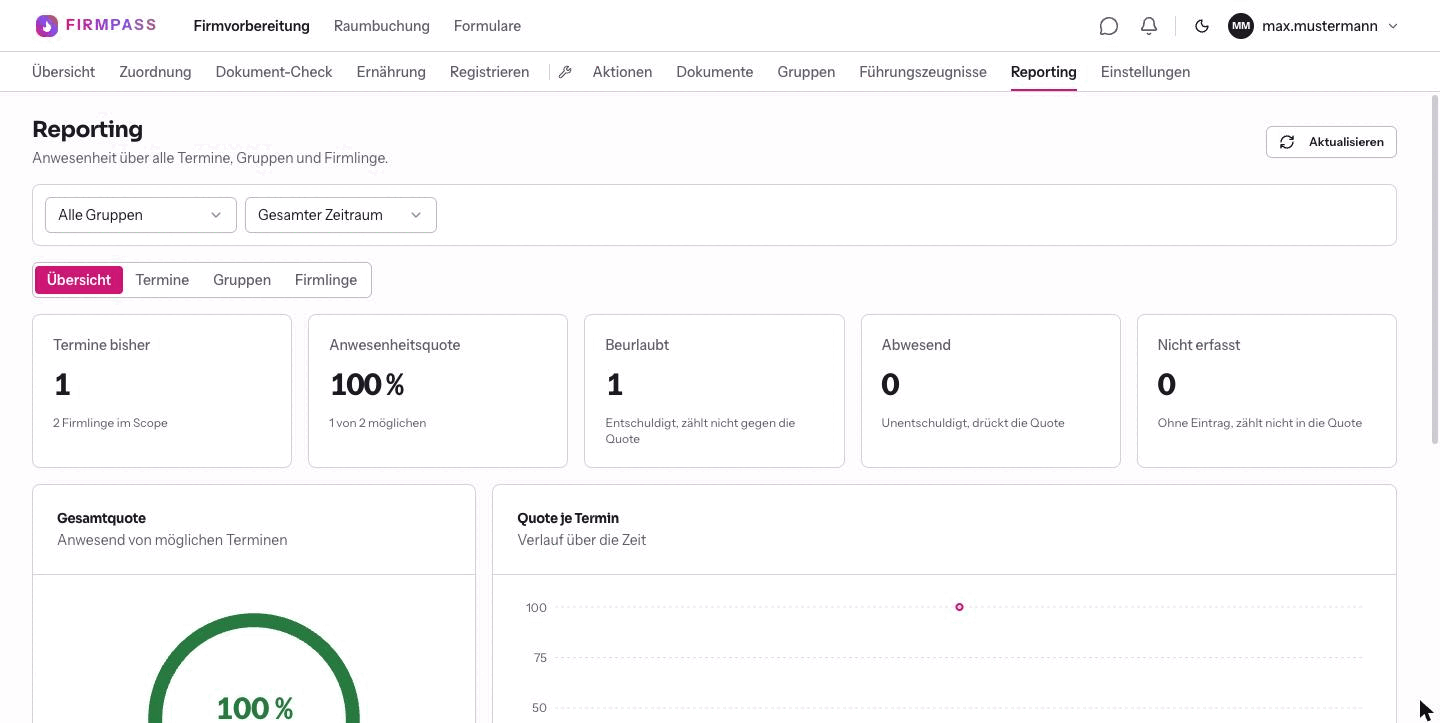Screen dimensions: 1440x723
Task: Open Raumbuchung in top navigation
Action: tap(382, 26)
